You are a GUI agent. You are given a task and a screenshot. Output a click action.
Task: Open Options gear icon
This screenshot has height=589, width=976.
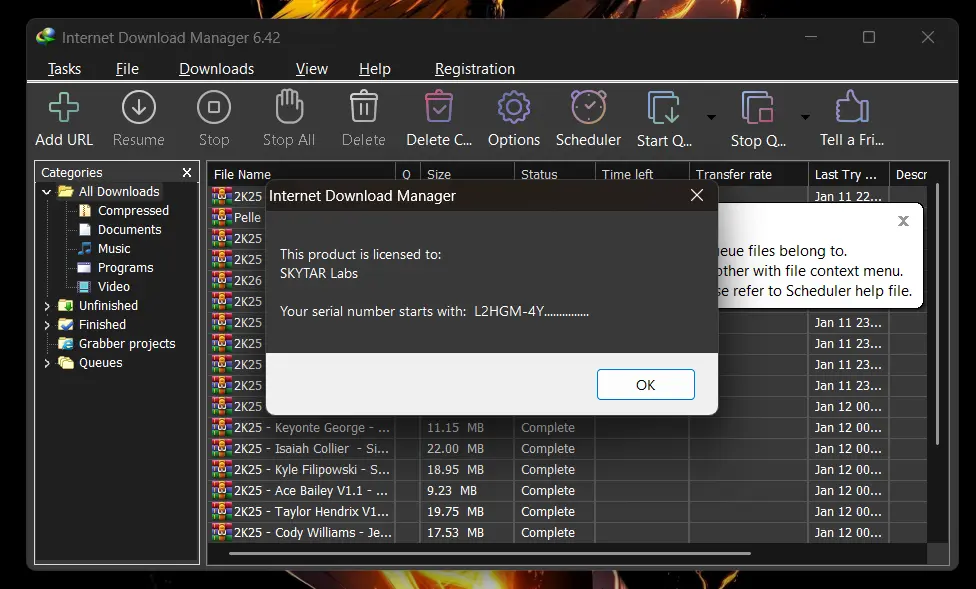point(514,108)
